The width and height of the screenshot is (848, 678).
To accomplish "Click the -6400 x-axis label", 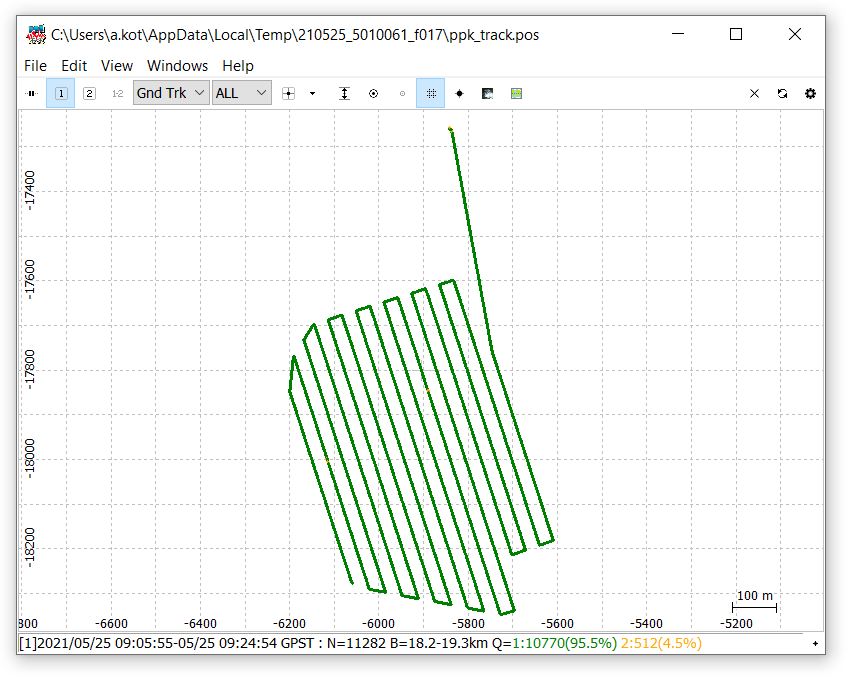I will [x=200, y=623].
